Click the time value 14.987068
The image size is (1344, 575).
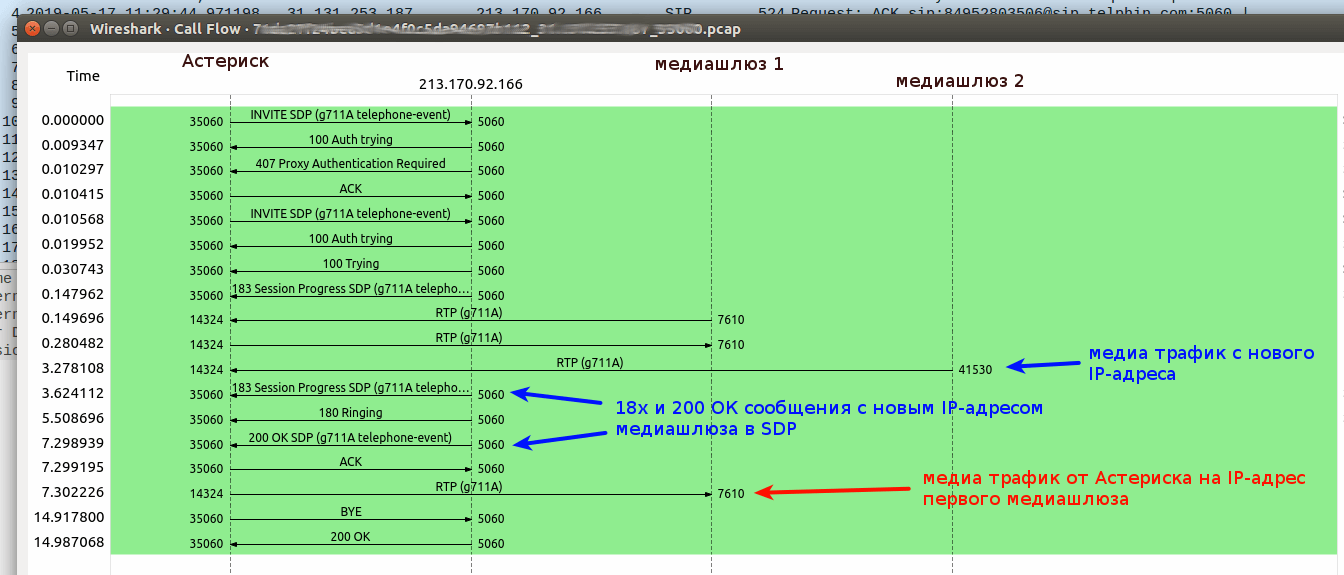(69, 542)
